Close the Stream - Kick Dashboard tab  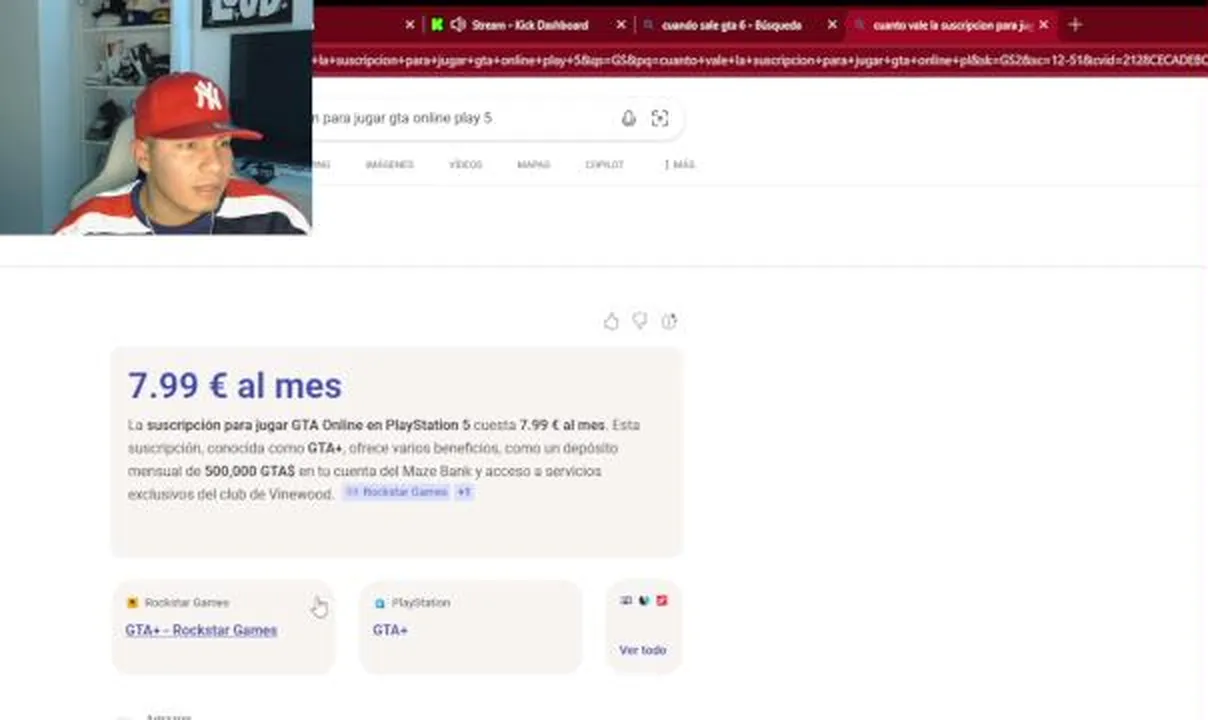621,24
